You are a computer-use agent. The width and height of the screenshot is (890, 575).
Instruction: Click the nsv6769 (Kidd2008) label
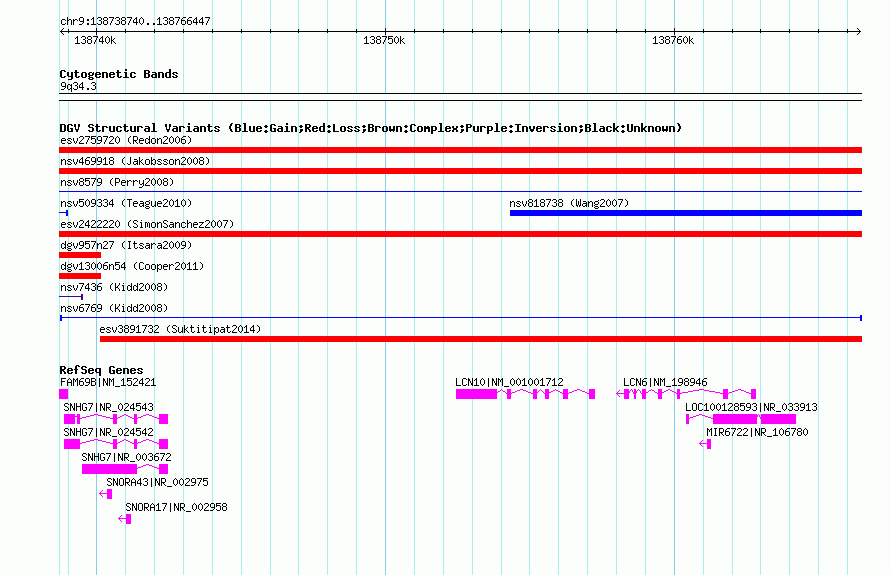pyautogui.click(x=114, y=308)
